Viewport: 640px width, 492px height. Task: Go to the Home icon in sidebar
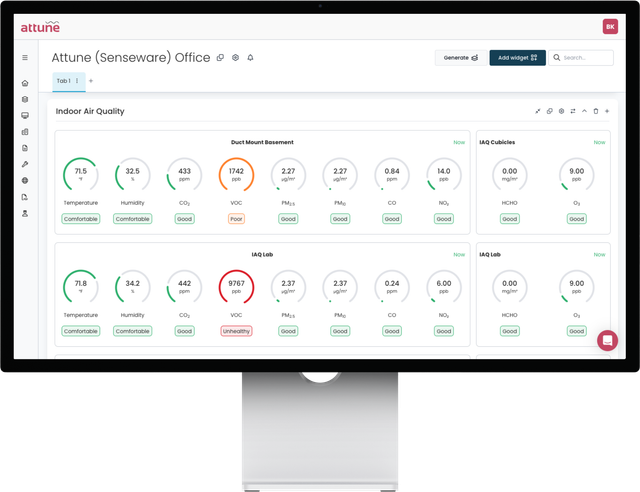(25, 83)
